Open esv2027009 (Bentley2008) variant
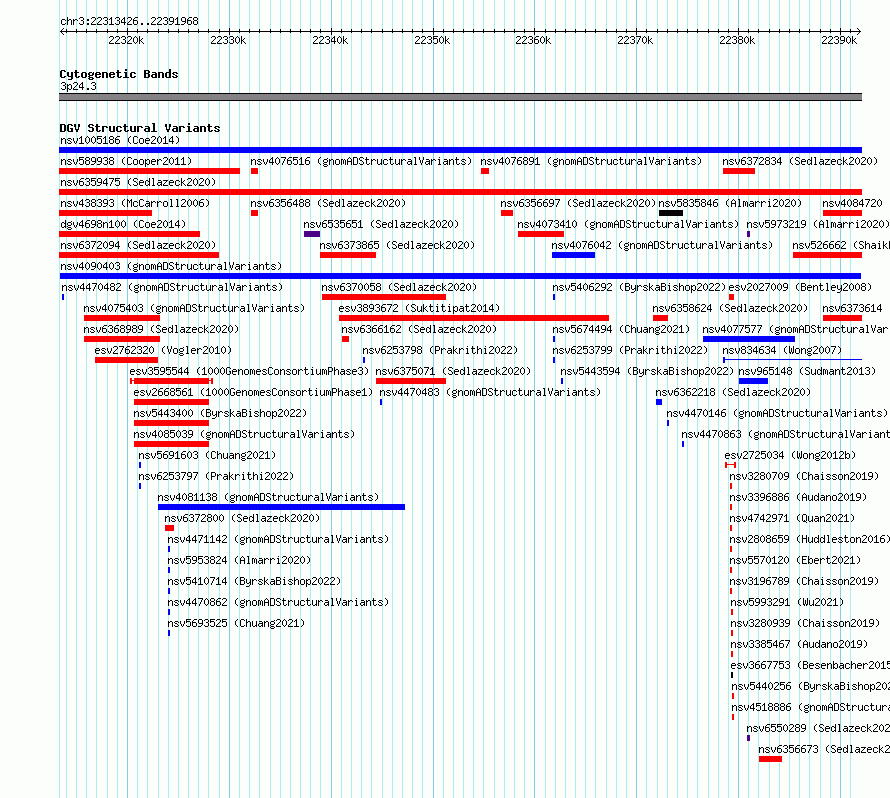 800,287
